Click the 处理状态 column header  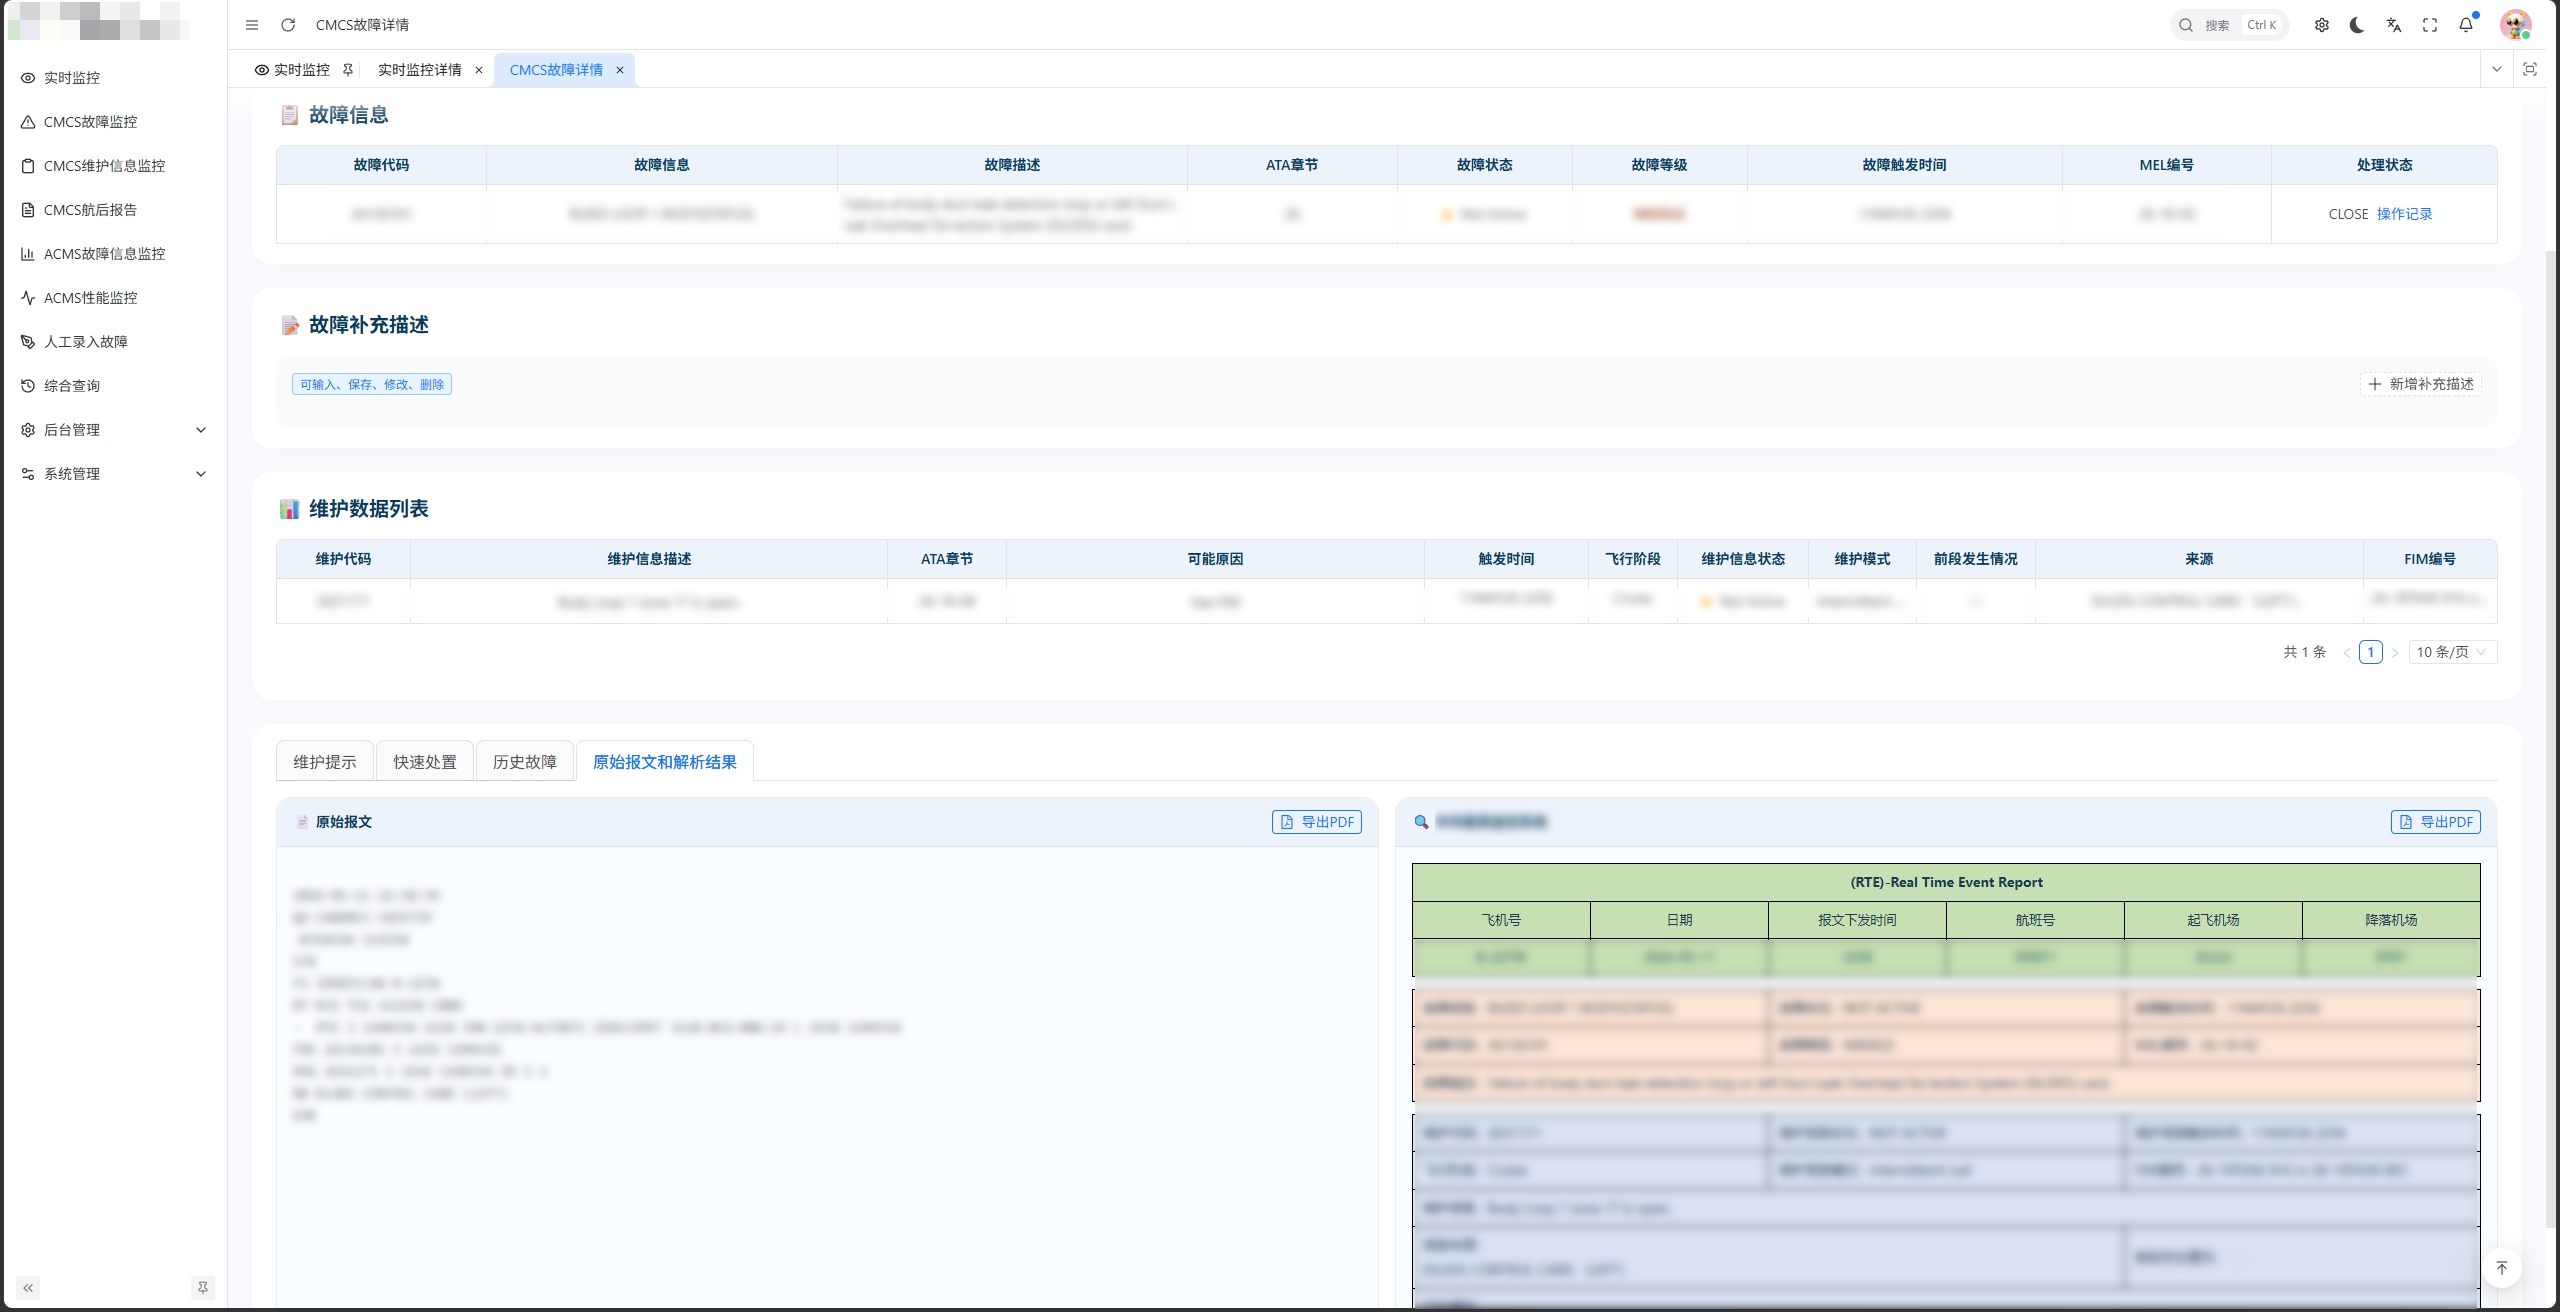click(x=2384, y=165)
